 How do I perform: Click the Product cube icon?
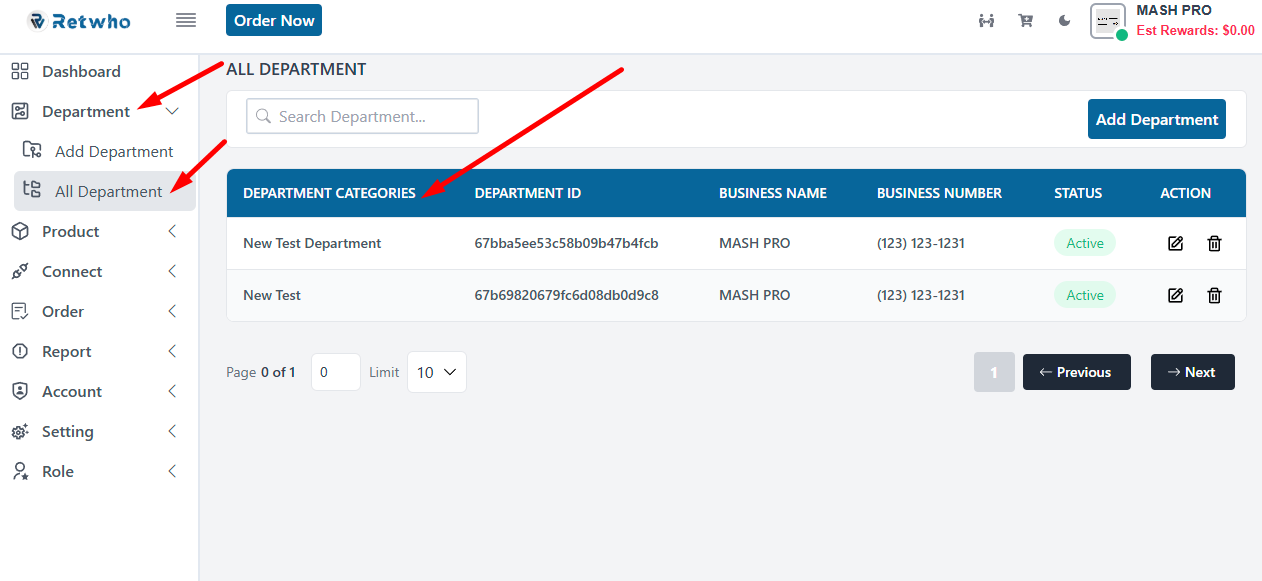coord(20,231)
